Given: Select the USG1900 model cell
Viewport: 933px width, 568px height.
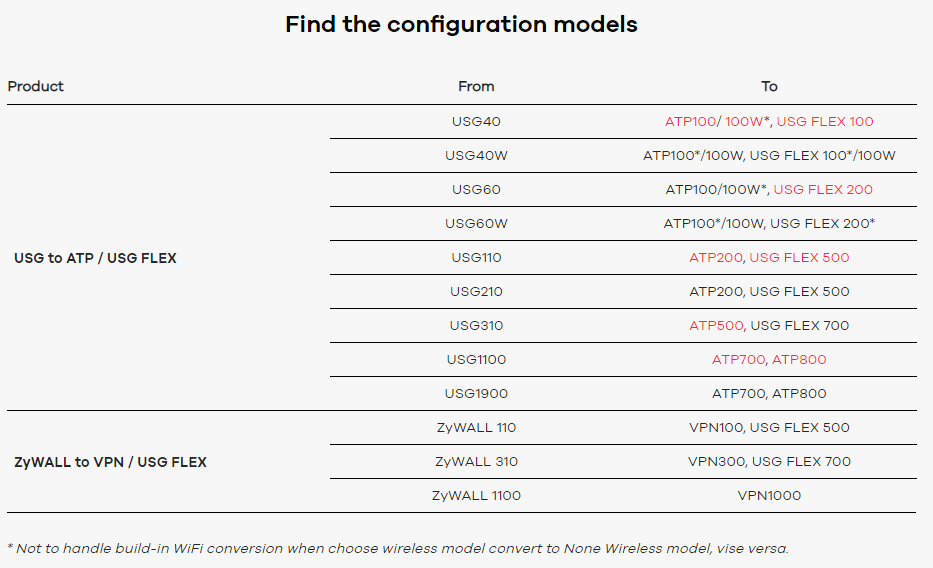Looking at the screenshot, I should [476, 394].
